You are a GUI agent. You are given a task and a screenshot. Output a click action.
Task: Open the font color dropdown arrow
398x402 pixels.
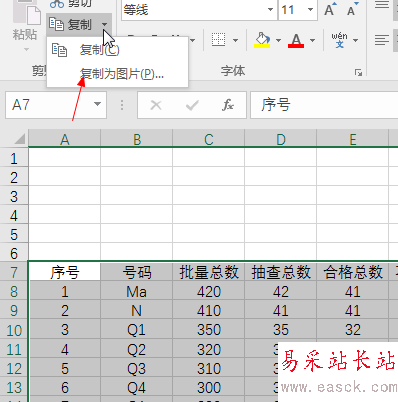pos(312,40)
